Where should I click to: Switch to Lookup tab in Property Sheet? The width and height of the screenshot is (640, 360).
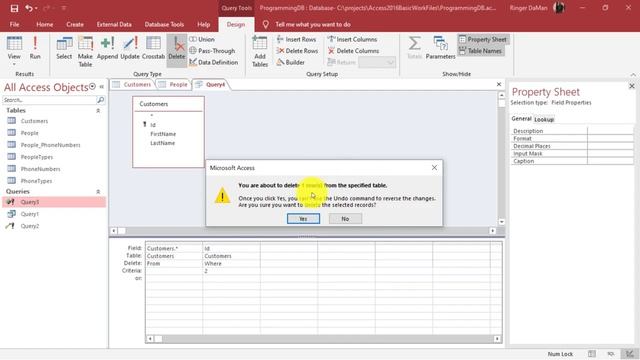[x=544, y=119]
